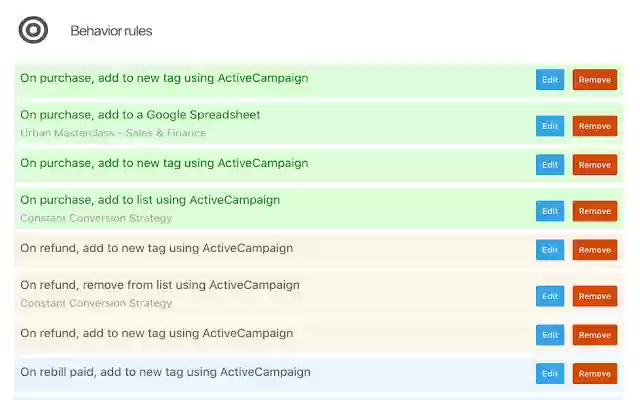Image resolution: width=640 pixels, height=400 pixels.
Task: Edit the purchase add to list rule
Action: [x=549, y=211]
